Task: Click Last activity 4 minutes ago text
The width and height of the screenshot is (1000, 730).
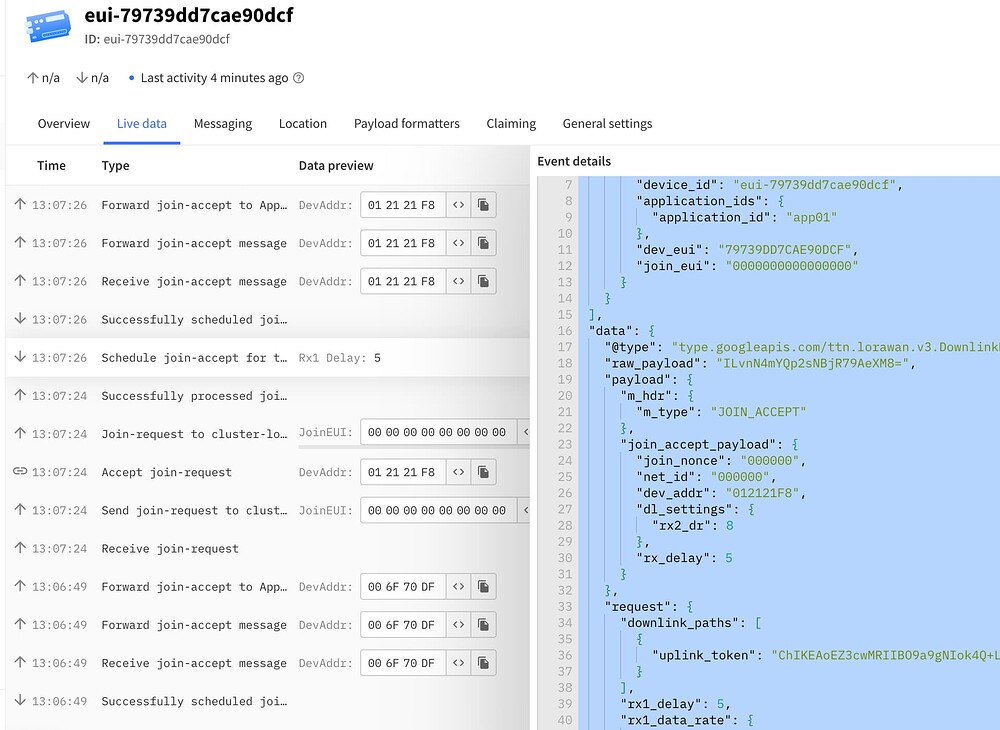Action: (214, 78)
